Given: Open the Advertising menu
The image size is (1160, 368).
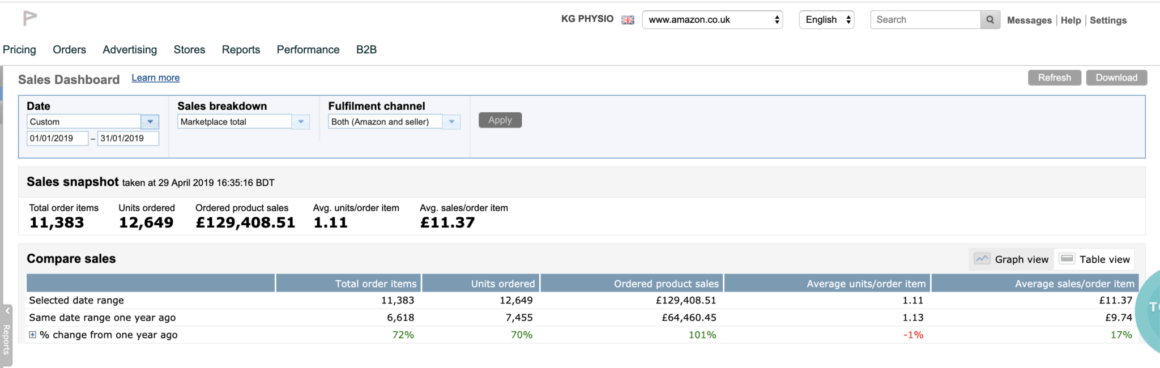Looking at the screenshot, I should coord(130,50).
